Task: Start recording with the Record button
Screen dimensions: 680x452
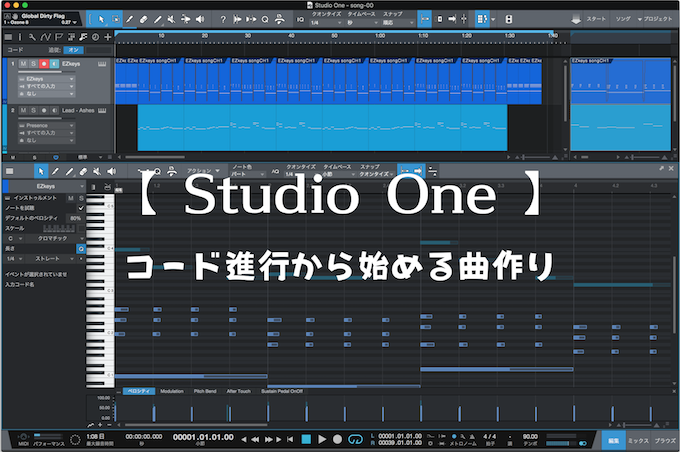Action: pos(337,439)
